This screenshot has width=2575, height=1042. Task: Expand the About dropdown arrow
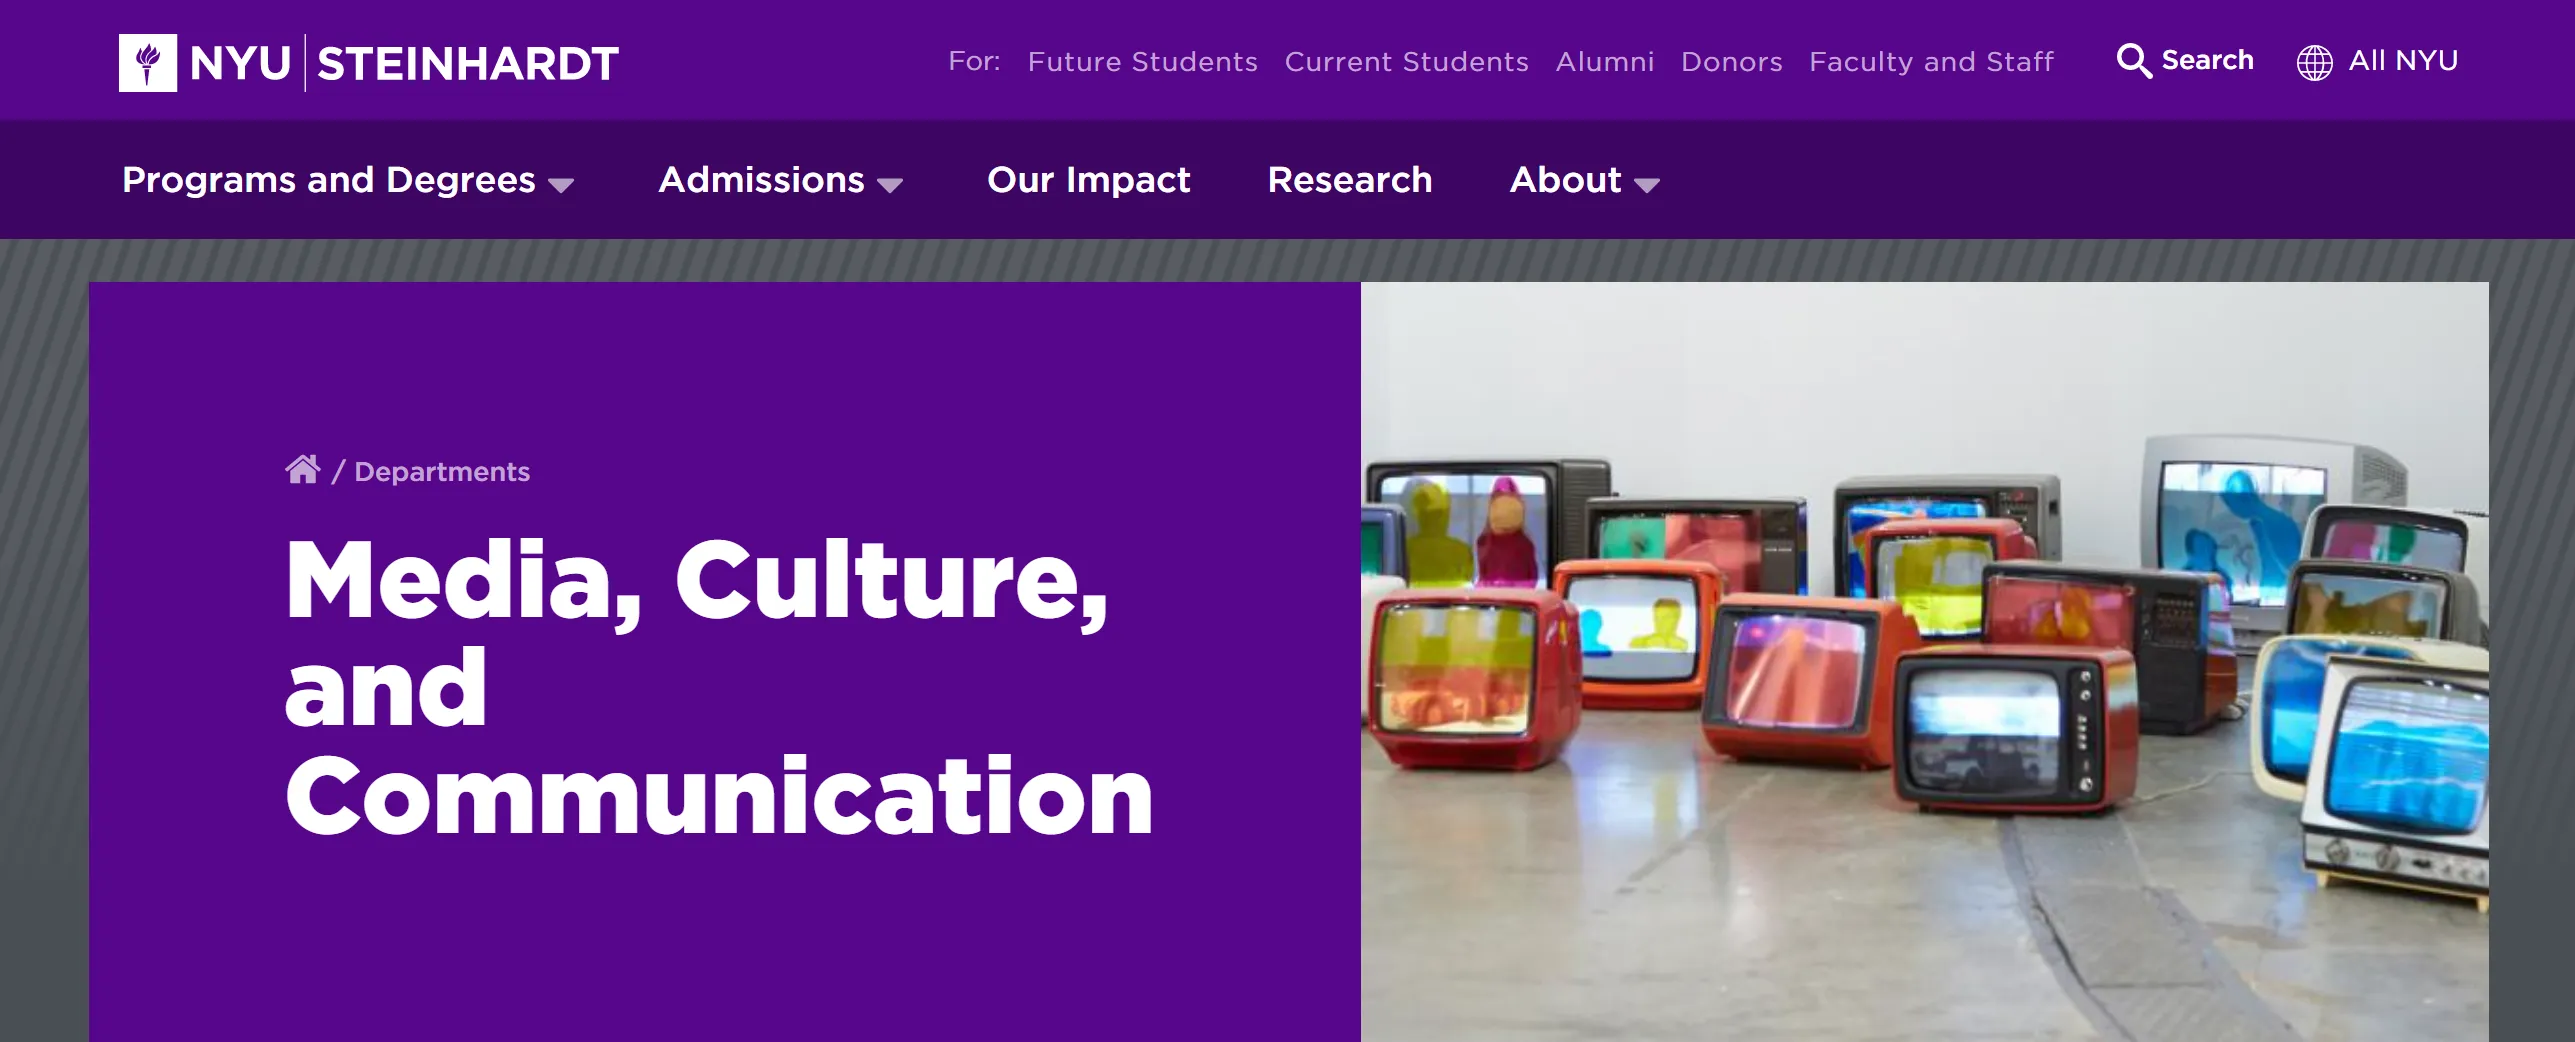click(1646, 185)
